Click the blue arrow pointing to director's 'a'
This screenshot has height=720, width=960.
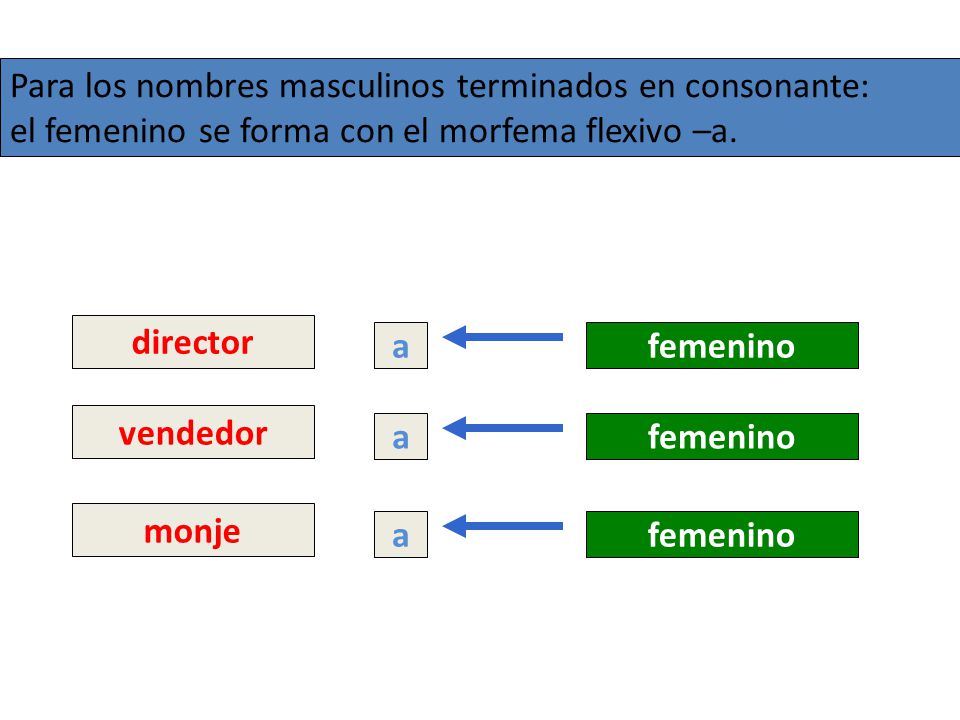pos(503,337)
